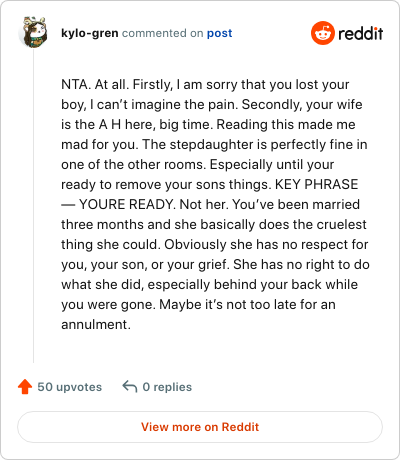Open kylo-gren's avatar image
The height and width of the screenshot is (460, 400).
click(x=33, y=33)
